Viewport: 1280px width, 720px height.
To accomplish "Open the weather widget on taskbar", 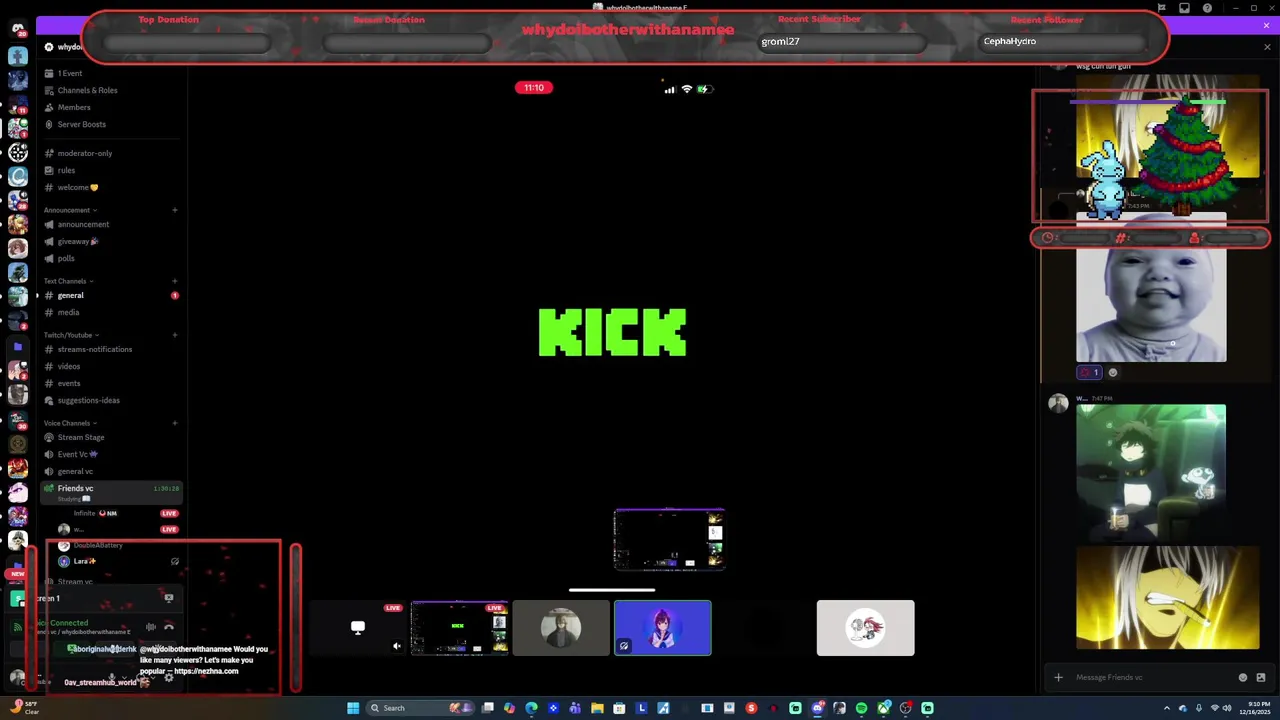I will (x=22, y=708).
